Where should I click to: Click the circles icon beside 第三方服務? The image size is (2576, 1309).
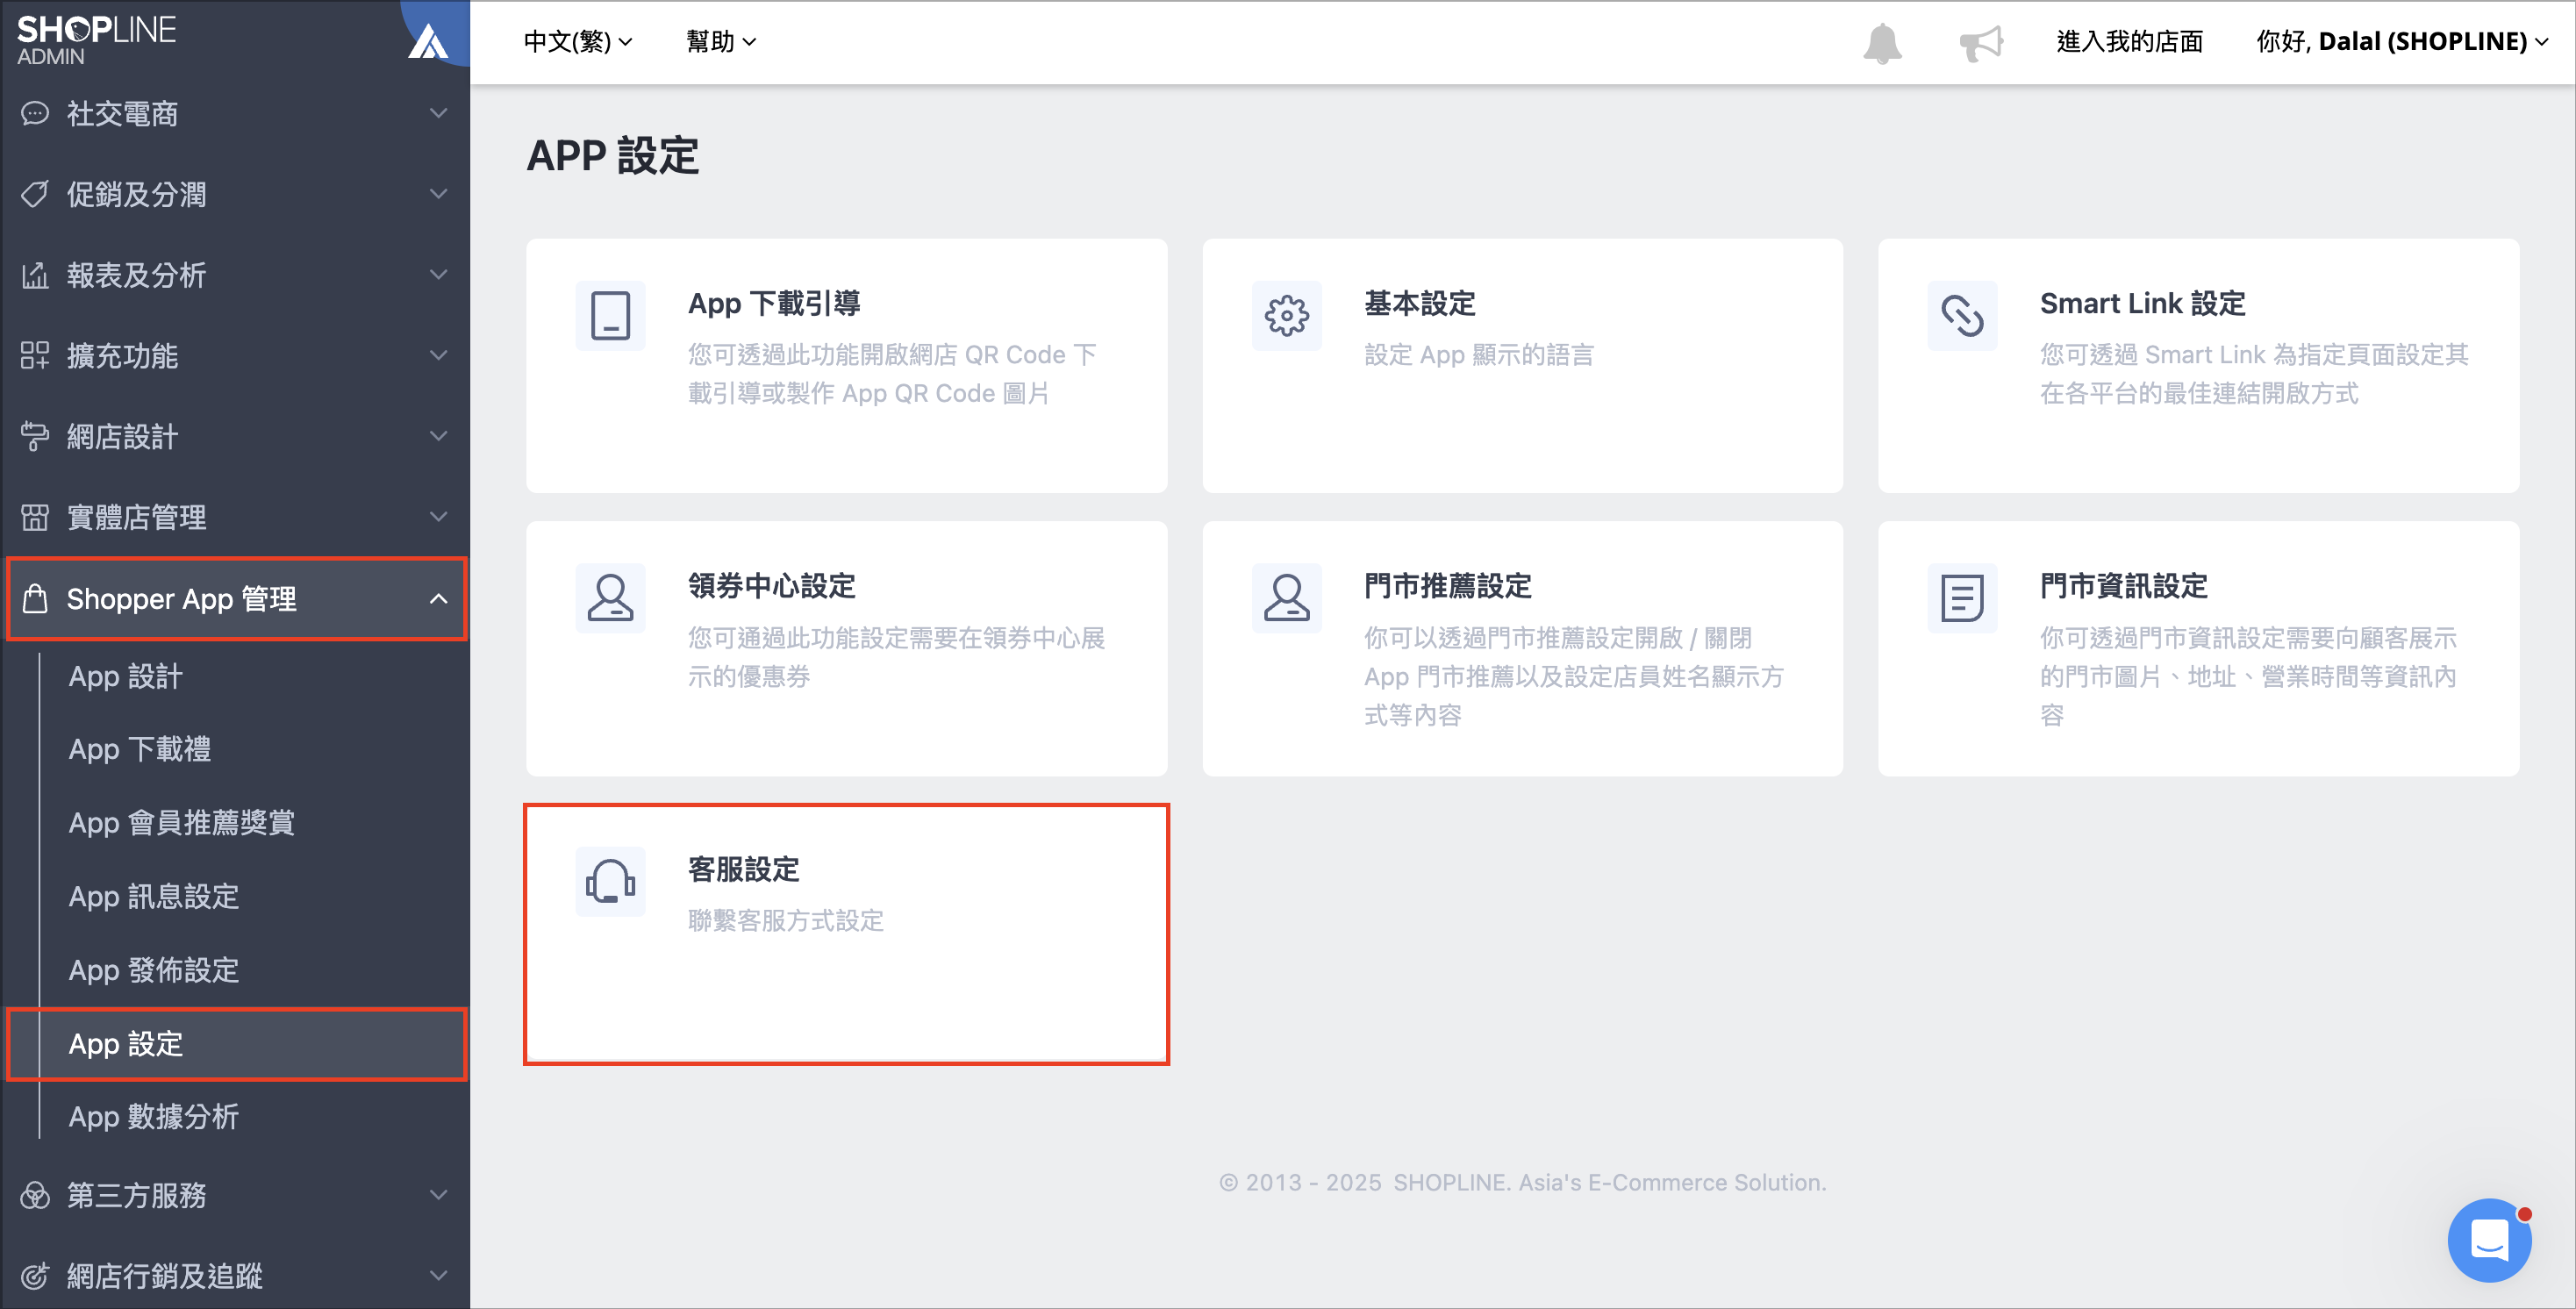pos(35,1195)
